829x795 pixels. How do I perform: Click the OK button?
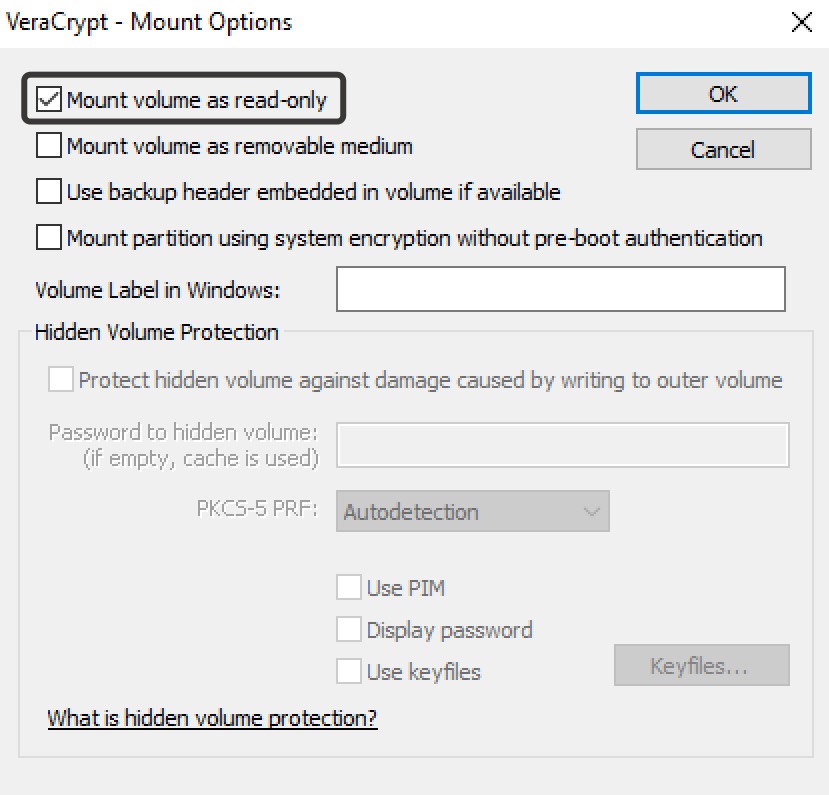pyautogui.click(x=722, y=94)
